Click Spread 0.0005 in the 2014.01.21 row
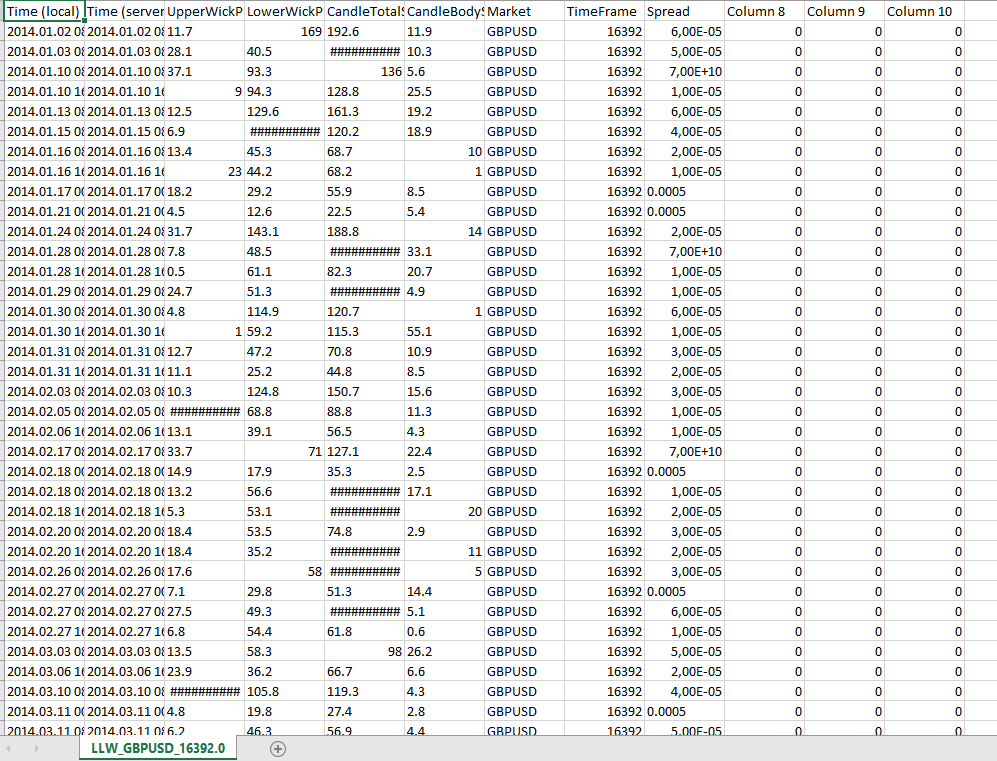 pos(685,212)
